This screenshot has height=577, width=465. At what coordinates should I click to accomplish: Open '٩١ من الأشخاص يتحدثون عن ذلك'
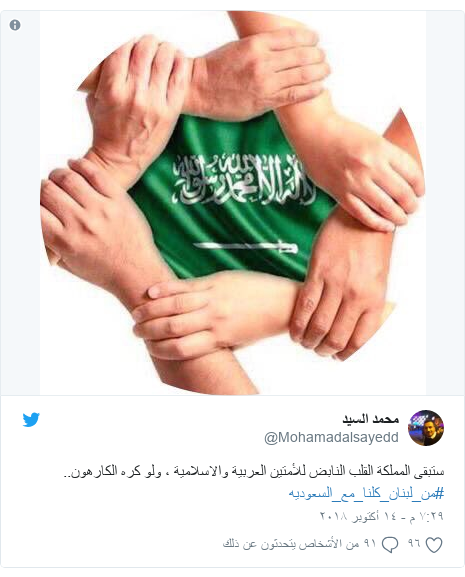click(299, 544)
